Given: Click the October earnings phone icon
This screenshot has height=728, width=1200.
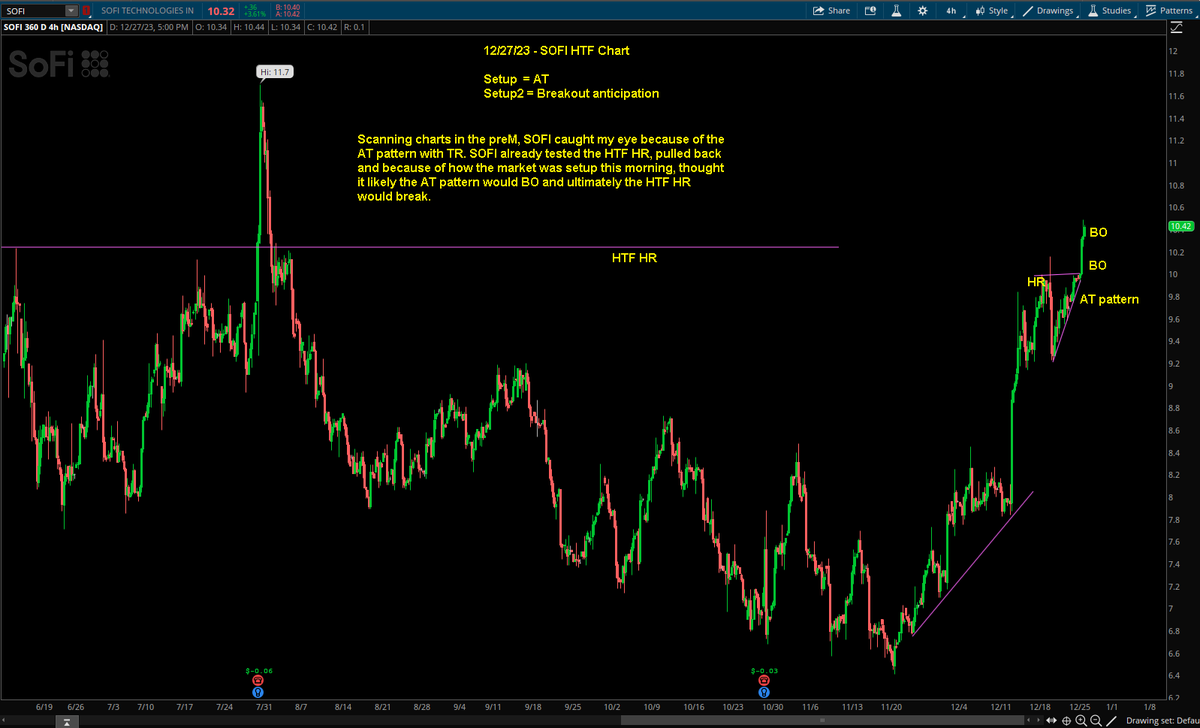Looking at the screenshot, I should pyautogui.click(x=765, y=680).
